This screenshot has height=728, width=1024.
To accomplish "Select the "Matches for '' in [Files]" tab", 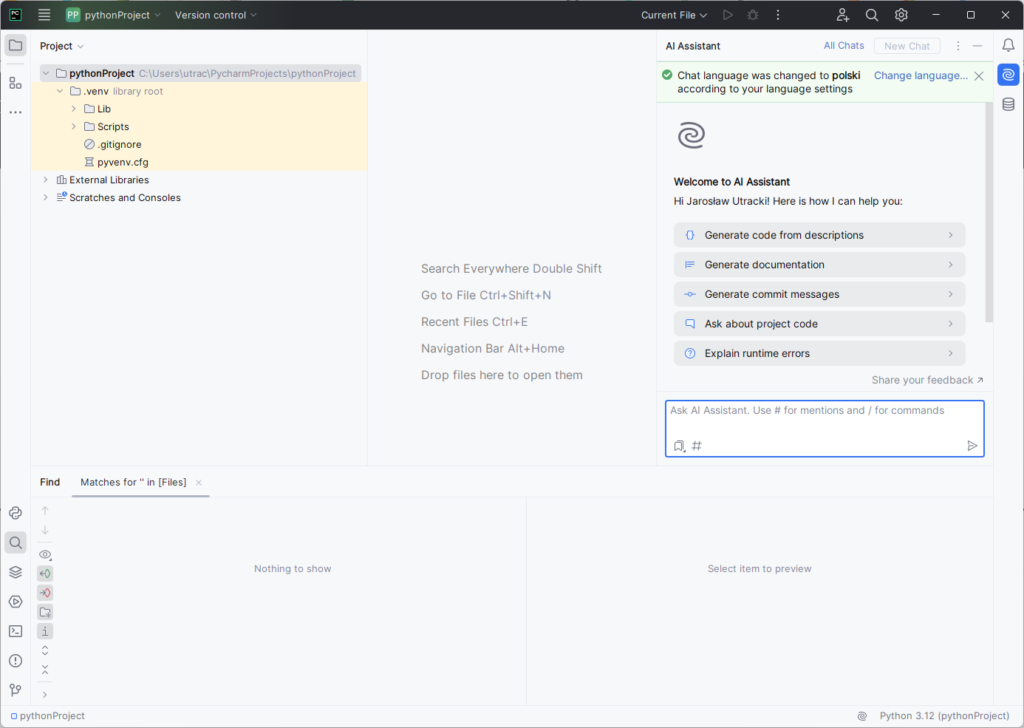I will tap(133, 482).
